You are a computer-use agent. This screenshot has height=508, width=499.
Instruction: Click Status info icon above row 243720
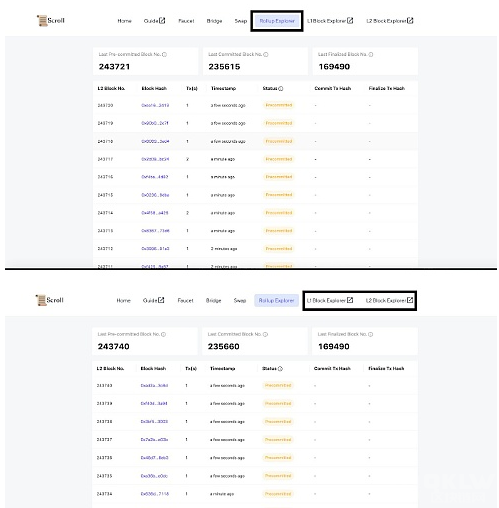pyautogui.click(x=281, y=88)
